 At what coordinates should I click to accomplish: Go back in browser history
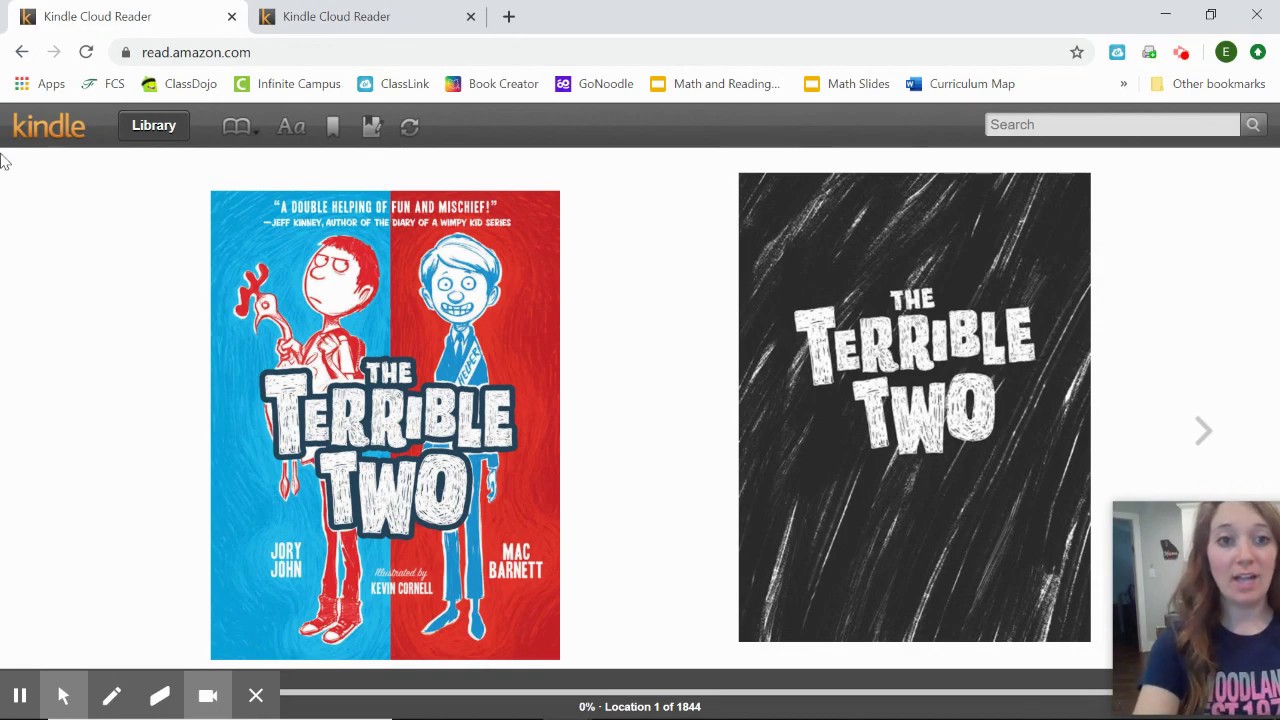click(x=22, y=52)
